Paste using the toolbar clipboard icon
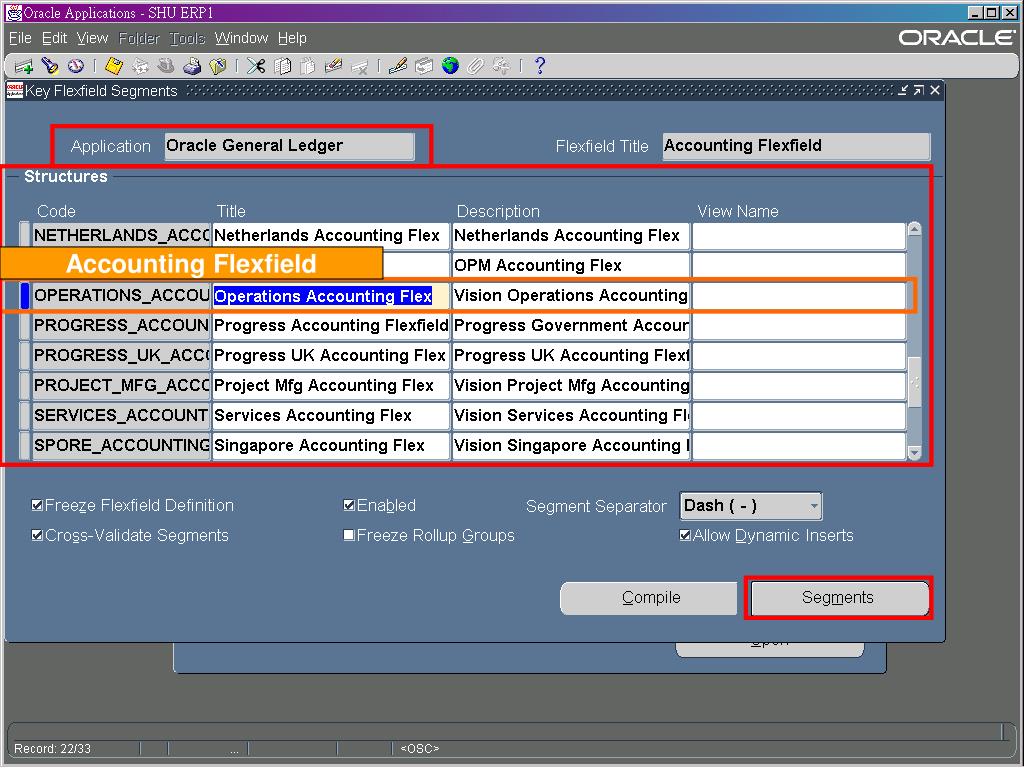This screenshot has height=768, width=1024. click(308, 66)
